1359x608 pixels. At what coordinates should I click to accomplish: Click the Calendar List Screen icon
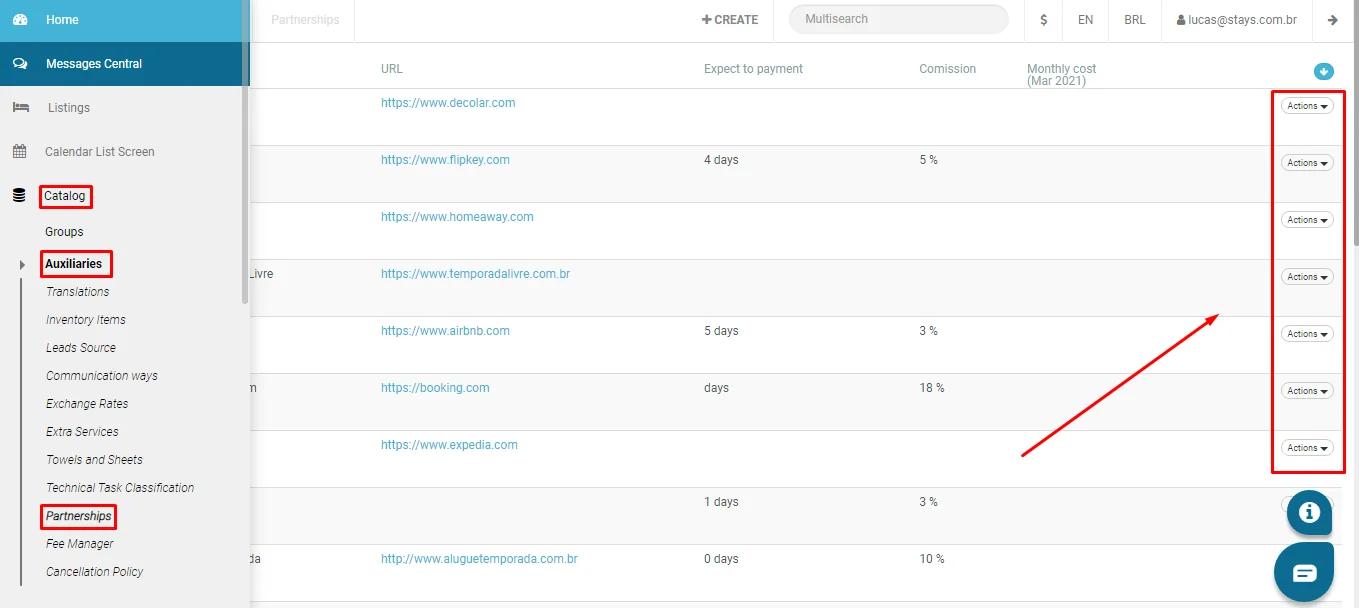[20, 152]
